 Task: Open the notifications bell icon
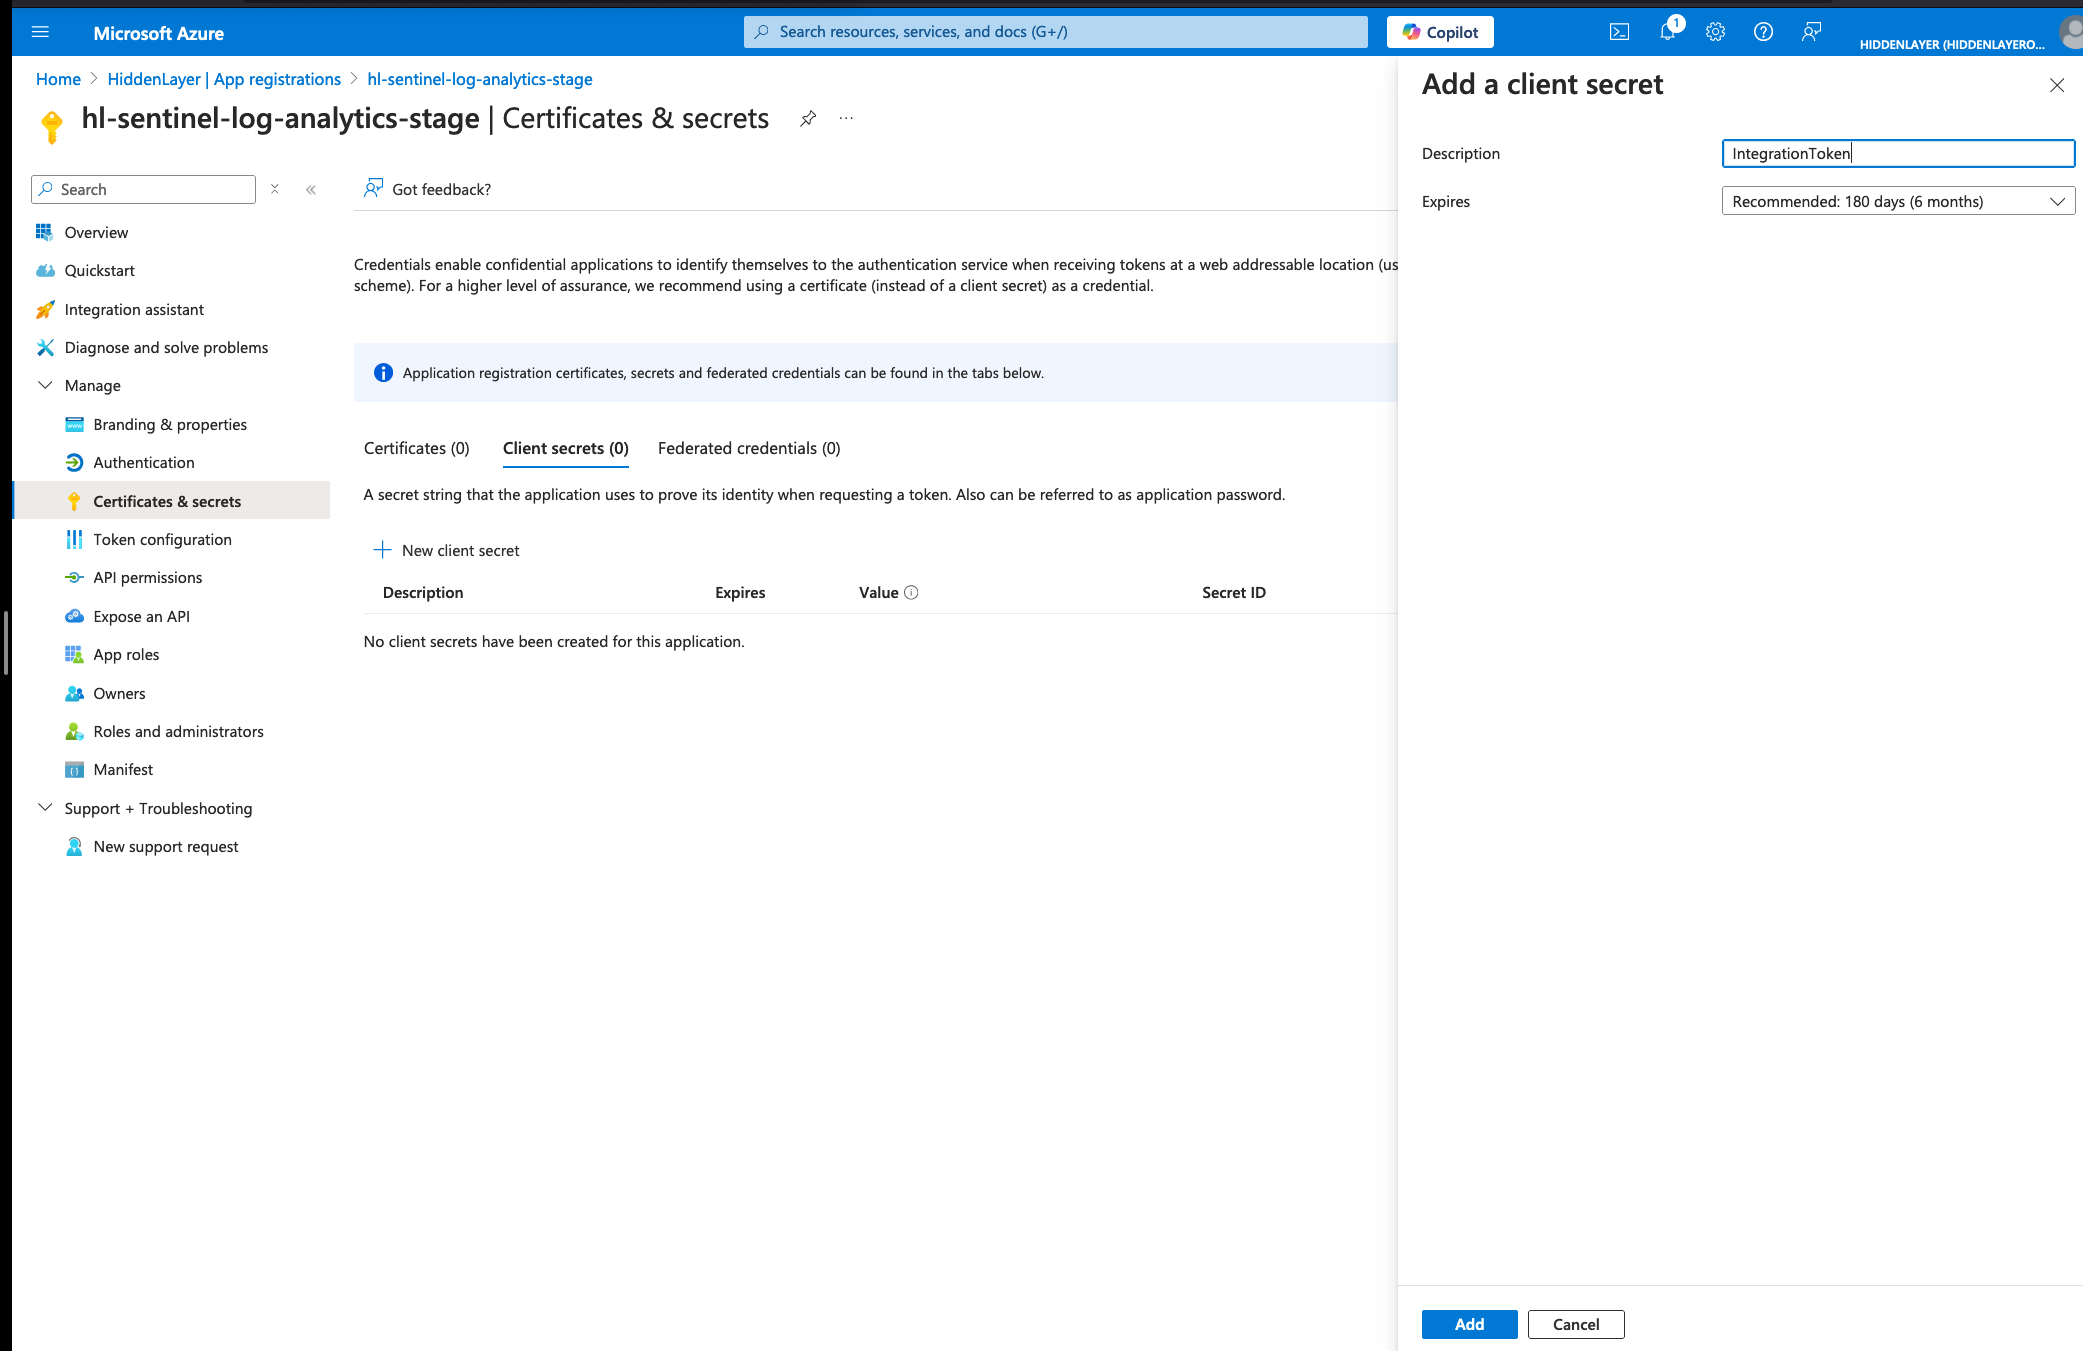pos(1667,32)
